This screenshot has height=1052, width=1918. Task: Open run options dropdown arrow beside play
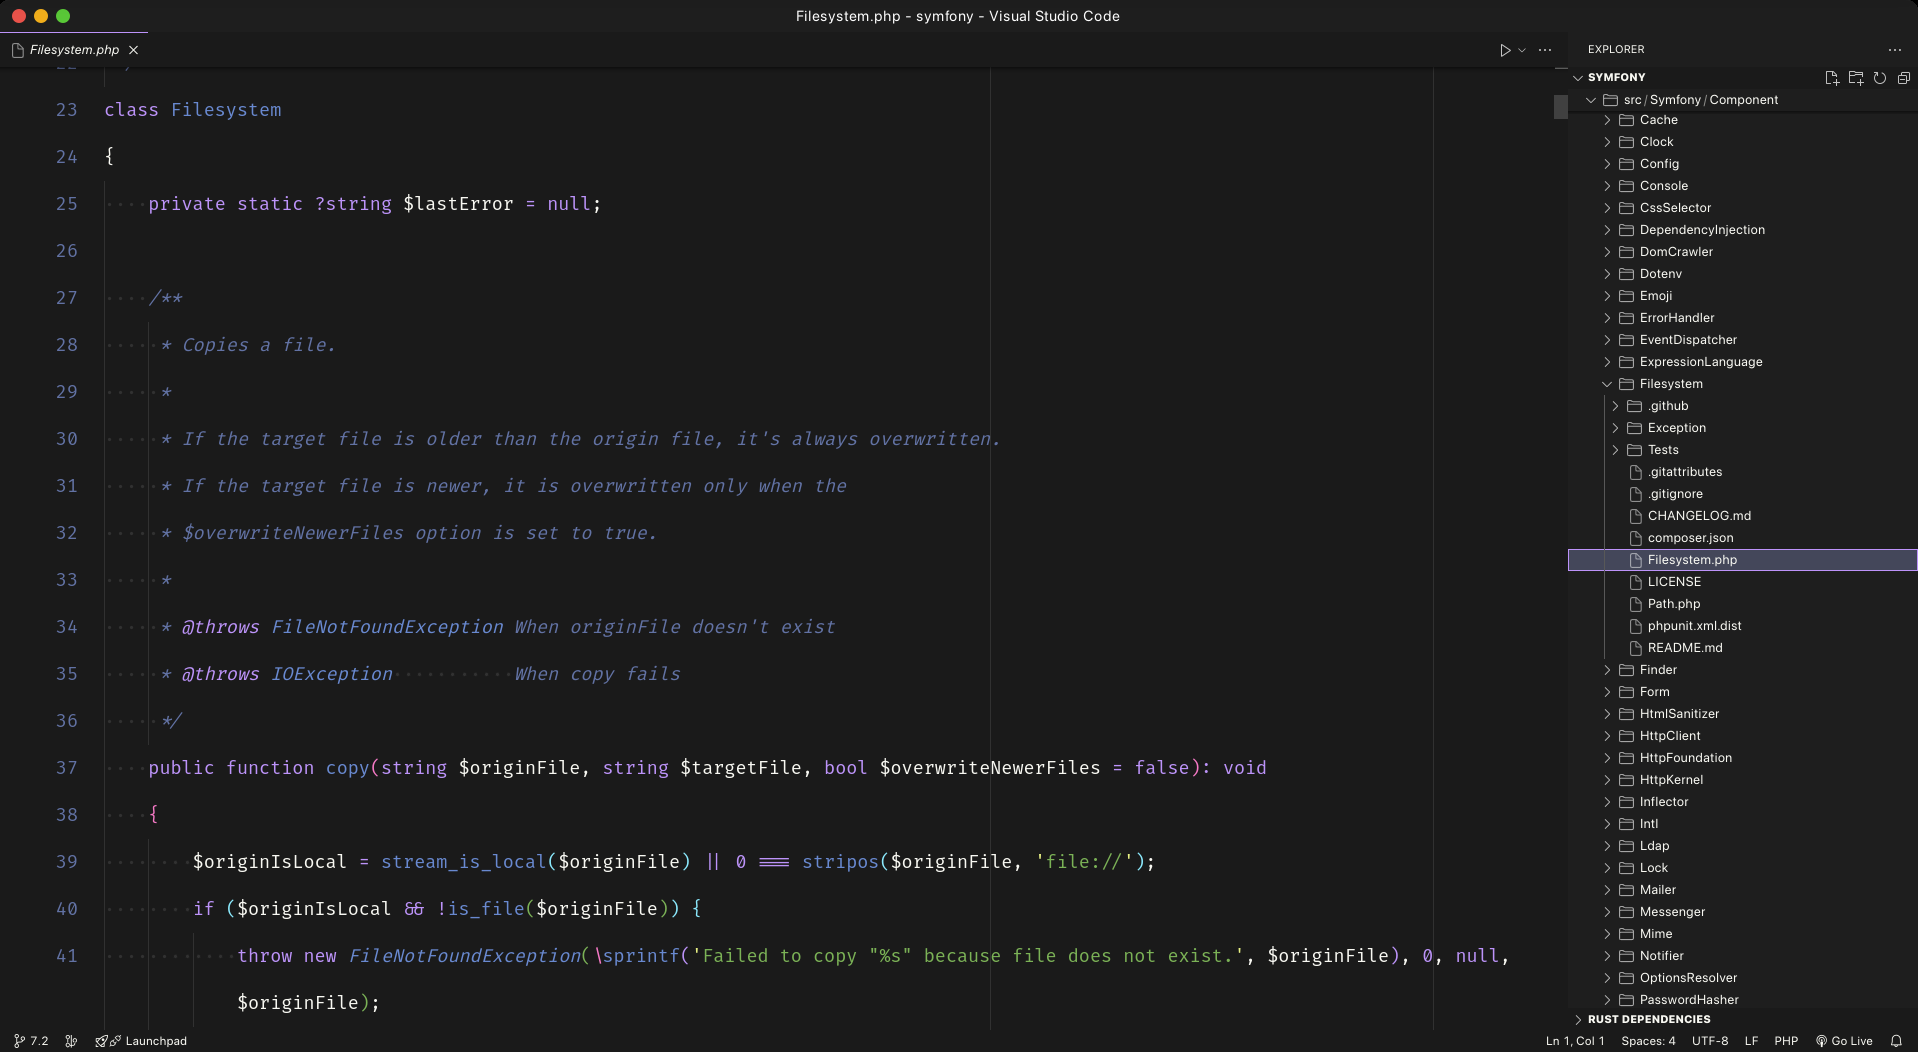point(1522,50)
